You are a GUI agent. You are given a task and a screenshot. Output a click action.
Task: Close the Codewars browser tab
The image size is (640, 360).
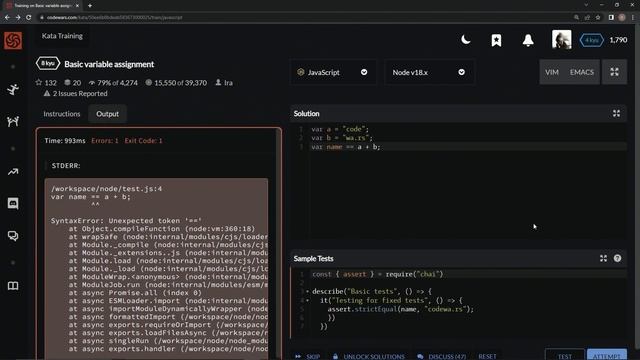point(77,6)
